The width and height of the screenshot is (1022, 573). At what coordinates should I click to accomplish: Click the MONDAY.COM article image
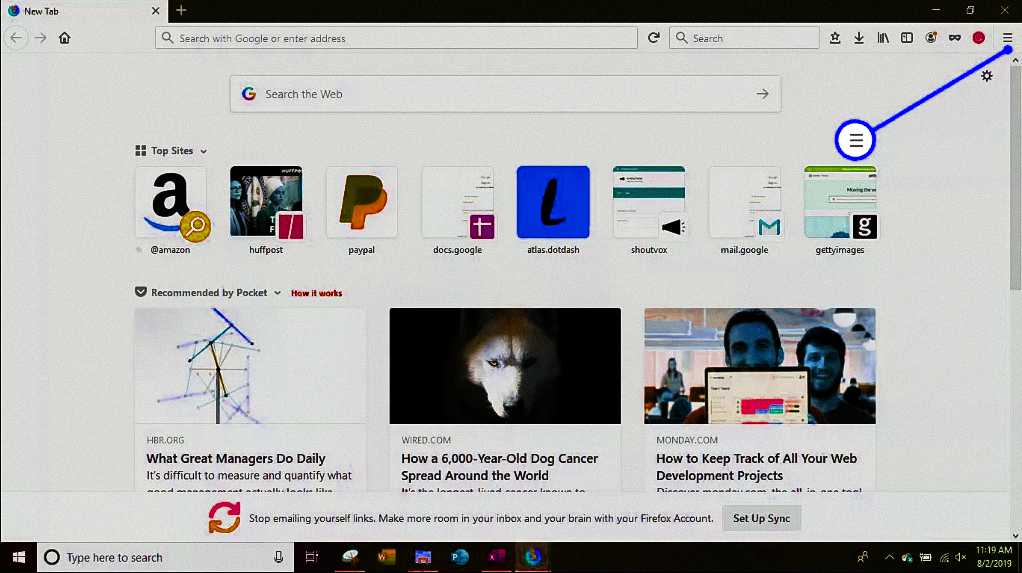click(760, 366)
